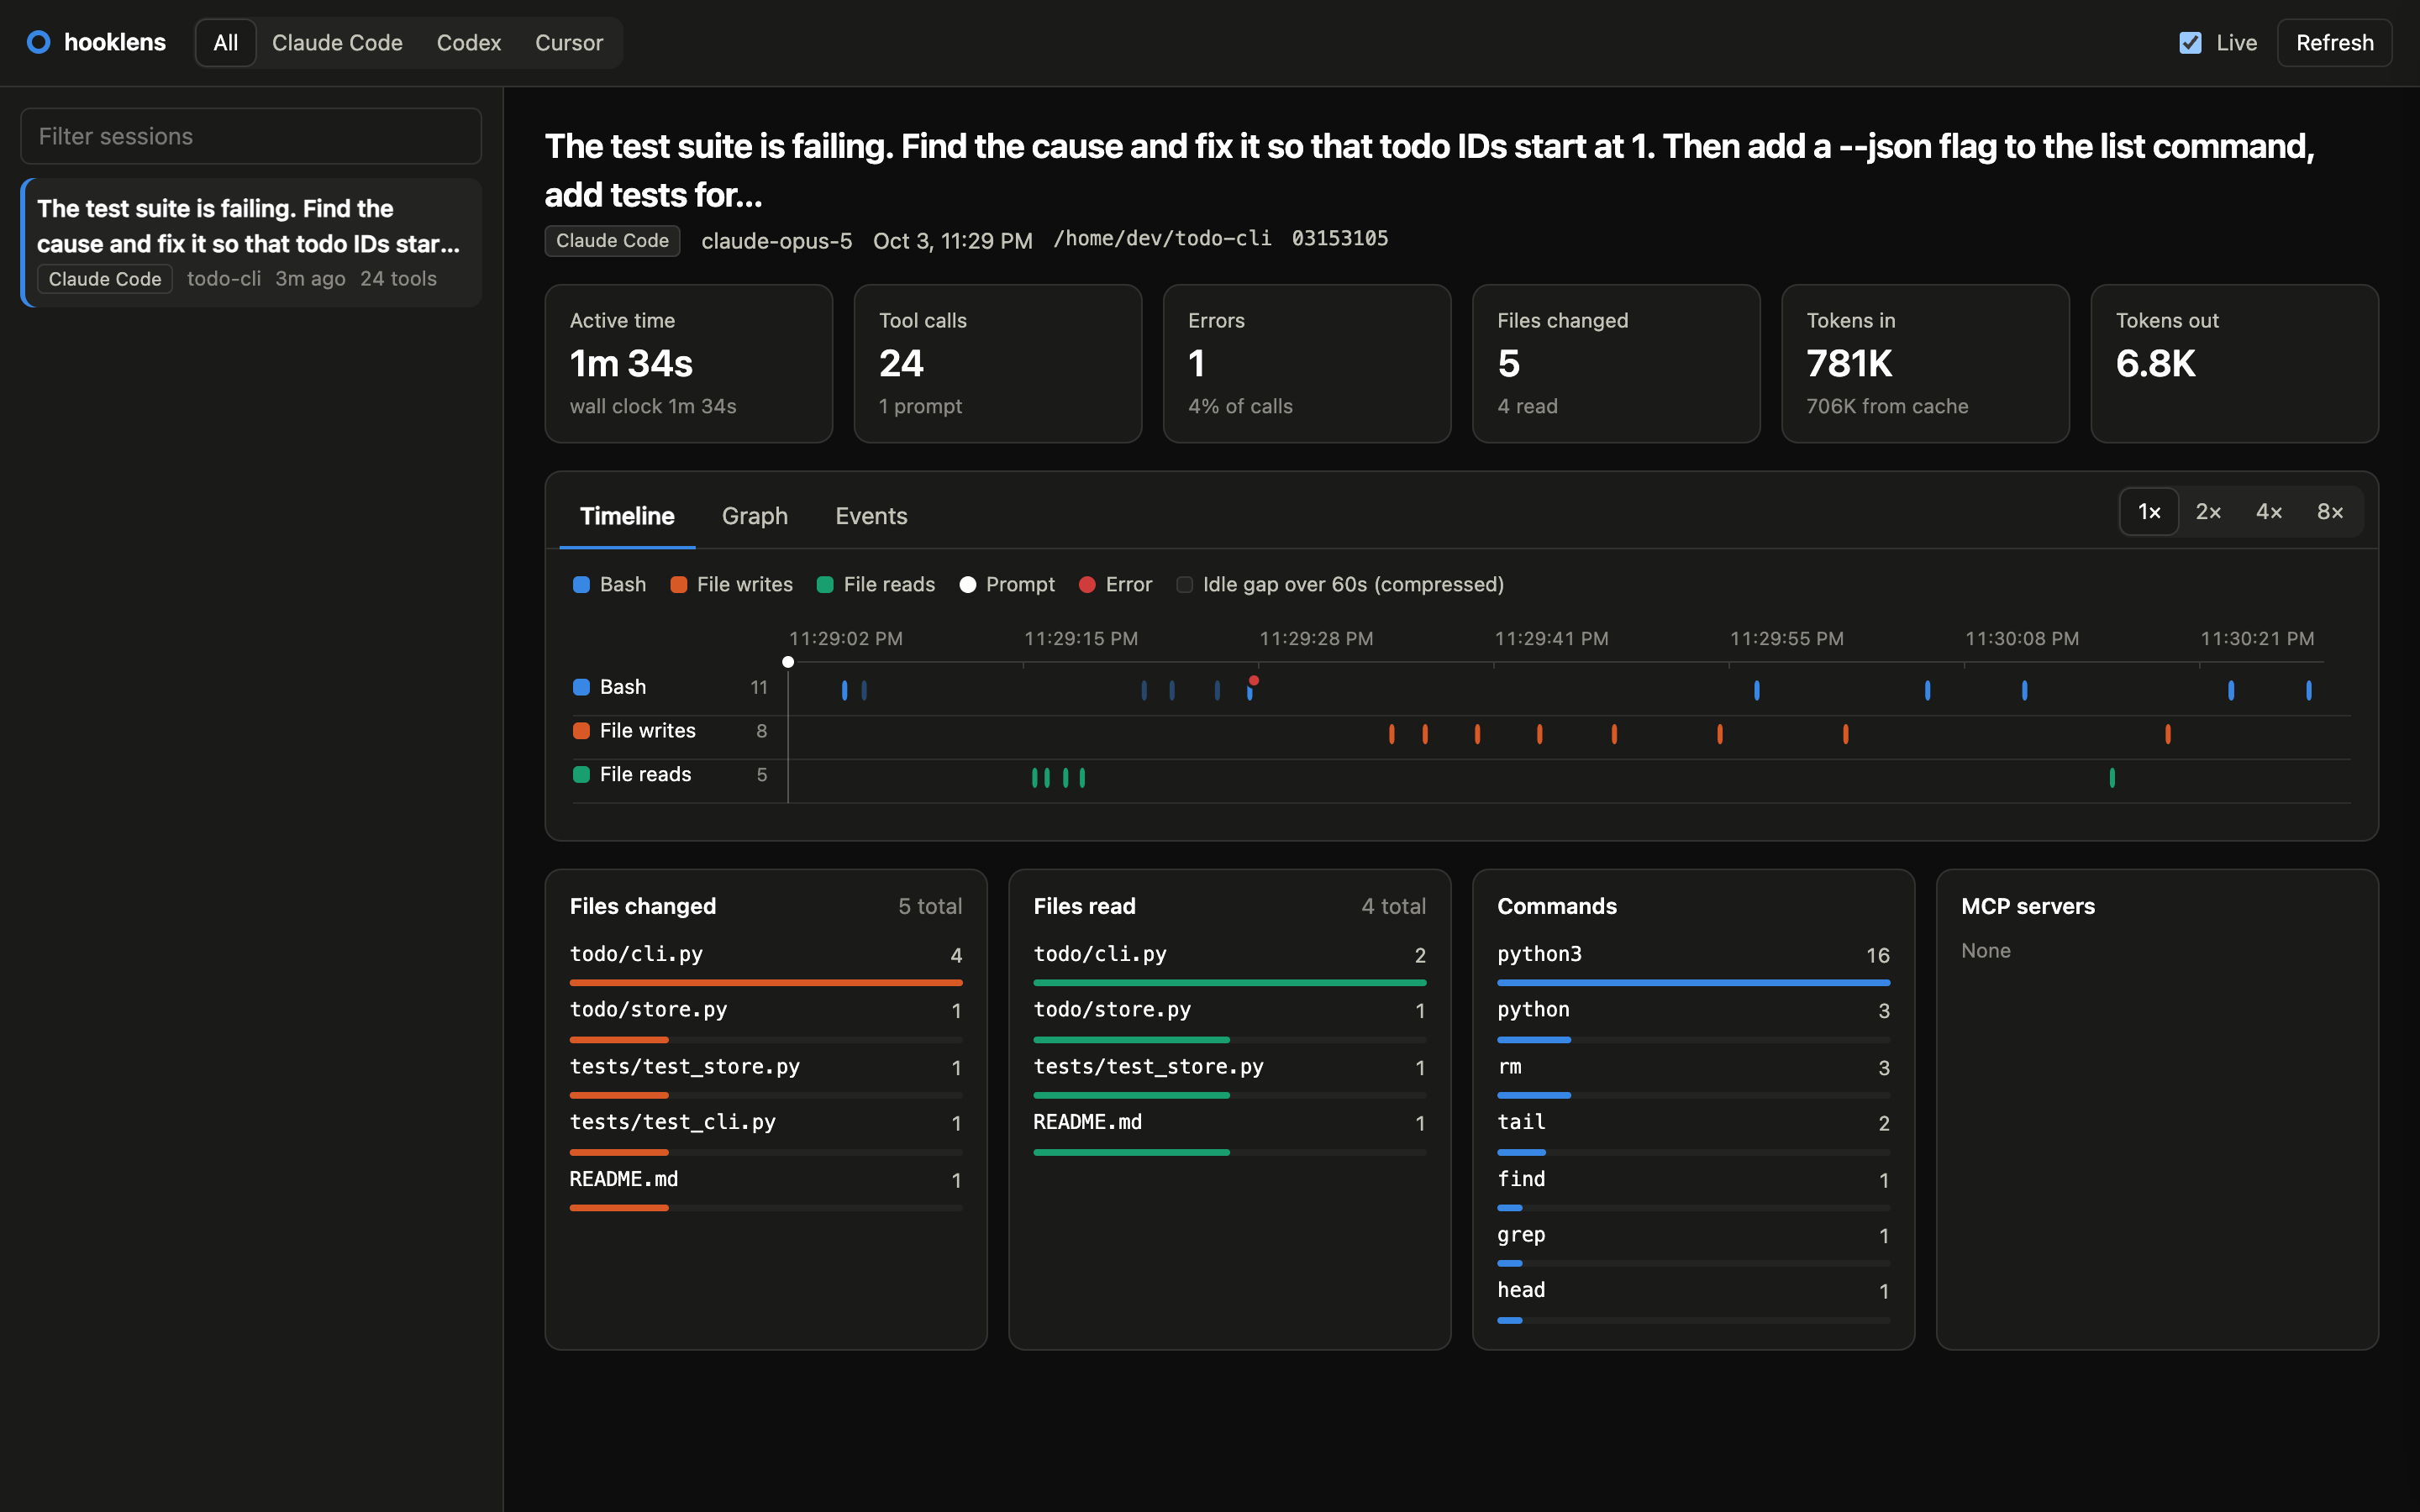The width and height of the screenshot is (2420, 1512).
Task: Toggle the idle gap compressed legend box
Action: [1184, 585]
